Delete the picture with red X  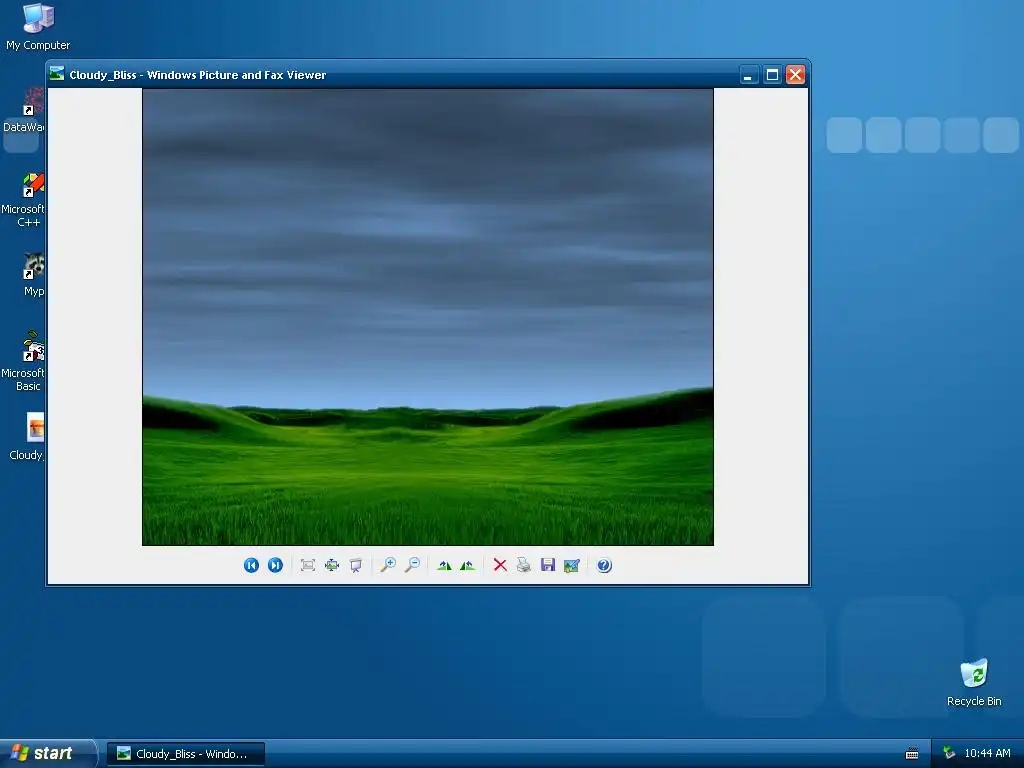tap(500, 565)
